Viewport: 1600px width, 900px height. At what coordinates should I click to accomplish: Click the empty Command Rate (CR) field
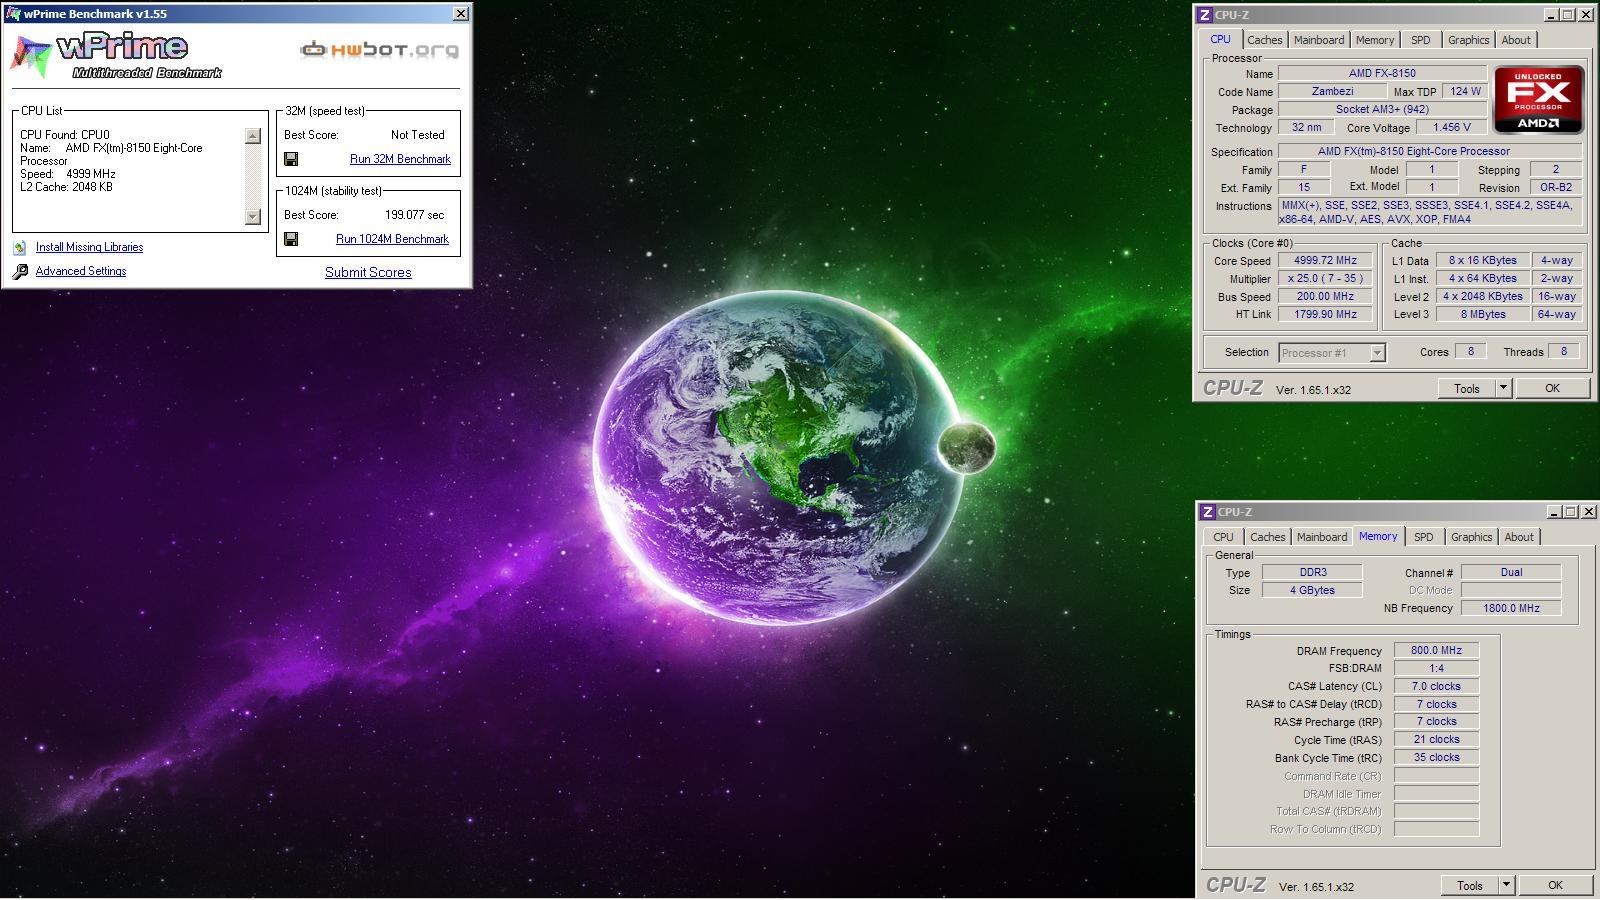click(x=1436, y=776)
